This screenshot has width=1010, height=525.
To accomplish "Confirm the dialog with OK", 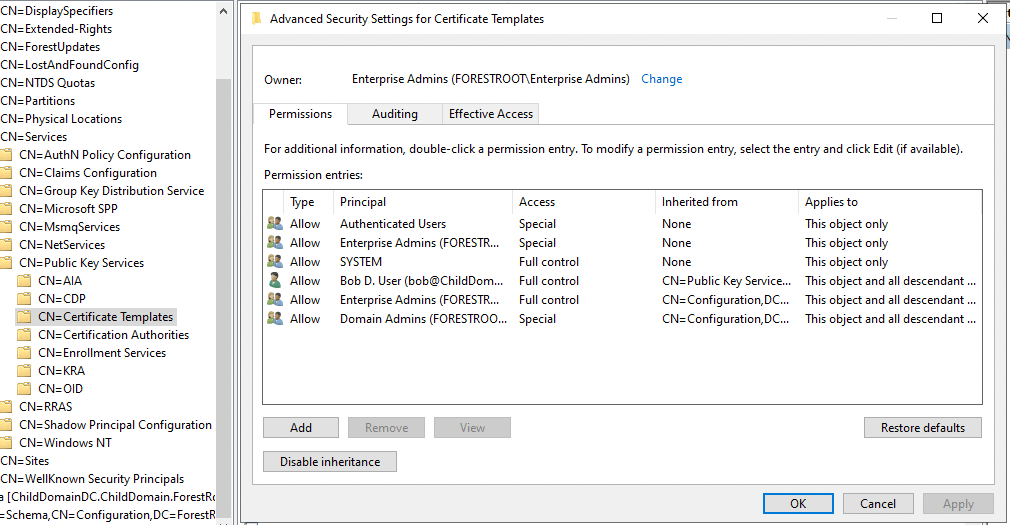I will pos(797,504).
